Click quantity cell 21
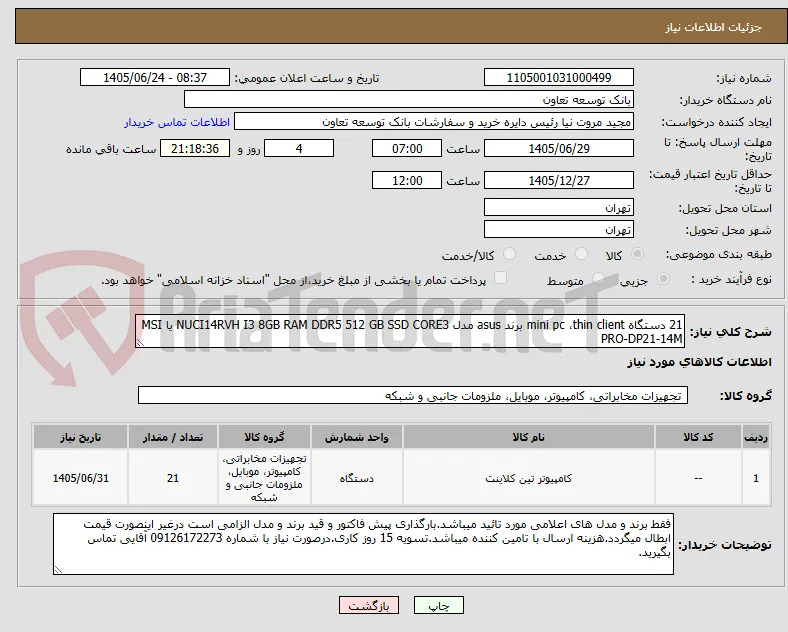Screen dimensions: 788x632 point(173,478)
